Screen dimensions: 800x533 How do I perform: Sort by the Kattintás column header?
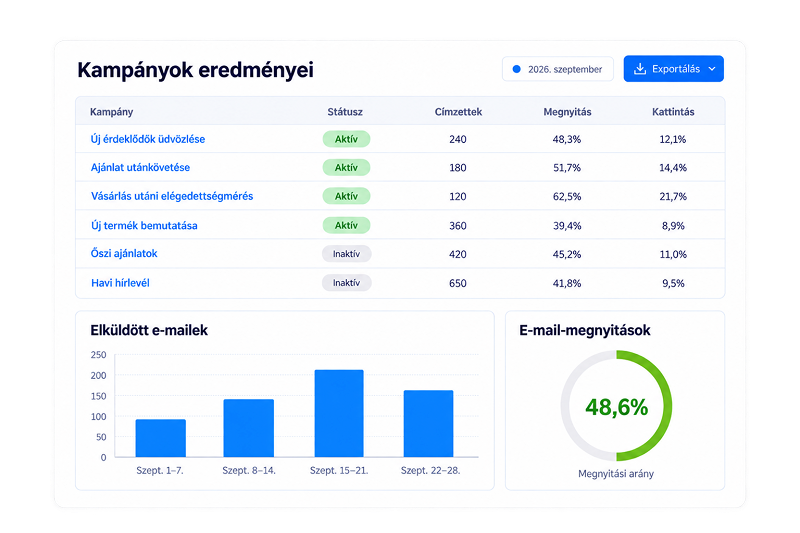point(673,112)
